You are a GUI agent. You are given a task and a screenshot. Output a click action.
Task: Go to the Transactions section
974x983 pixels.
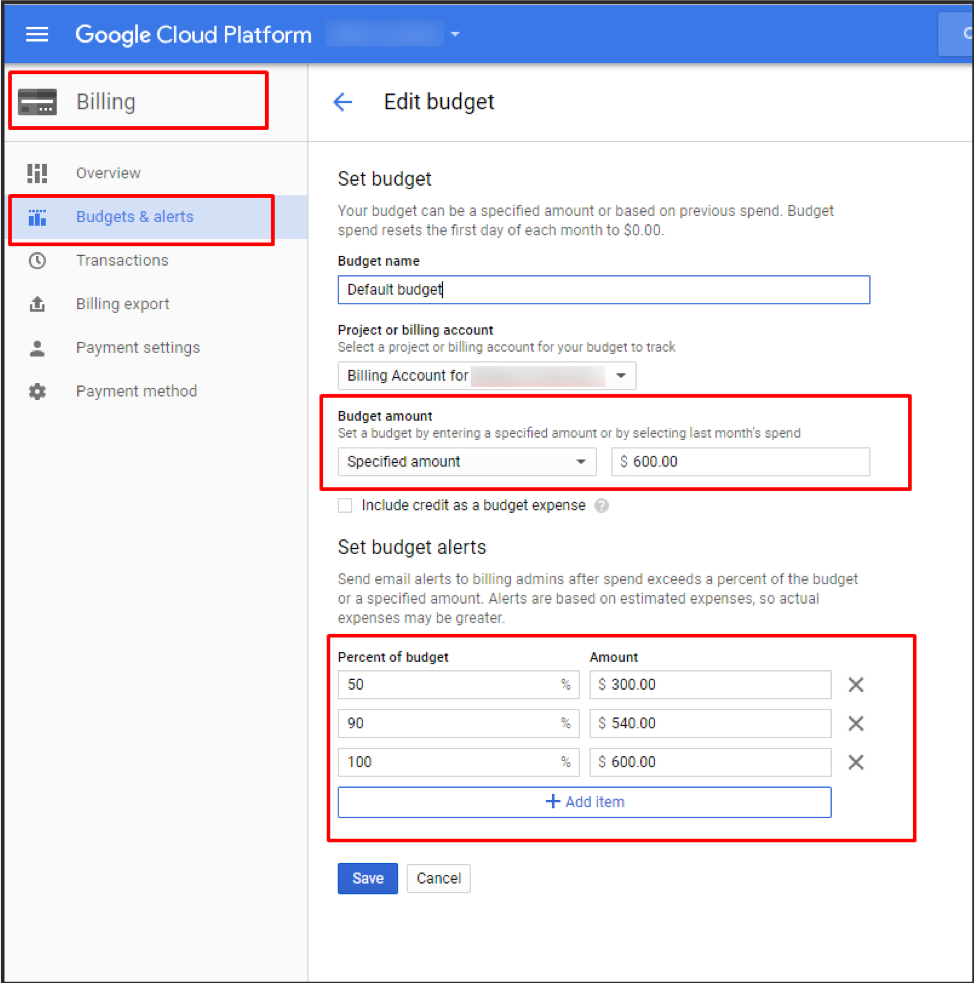pos(122,260)
